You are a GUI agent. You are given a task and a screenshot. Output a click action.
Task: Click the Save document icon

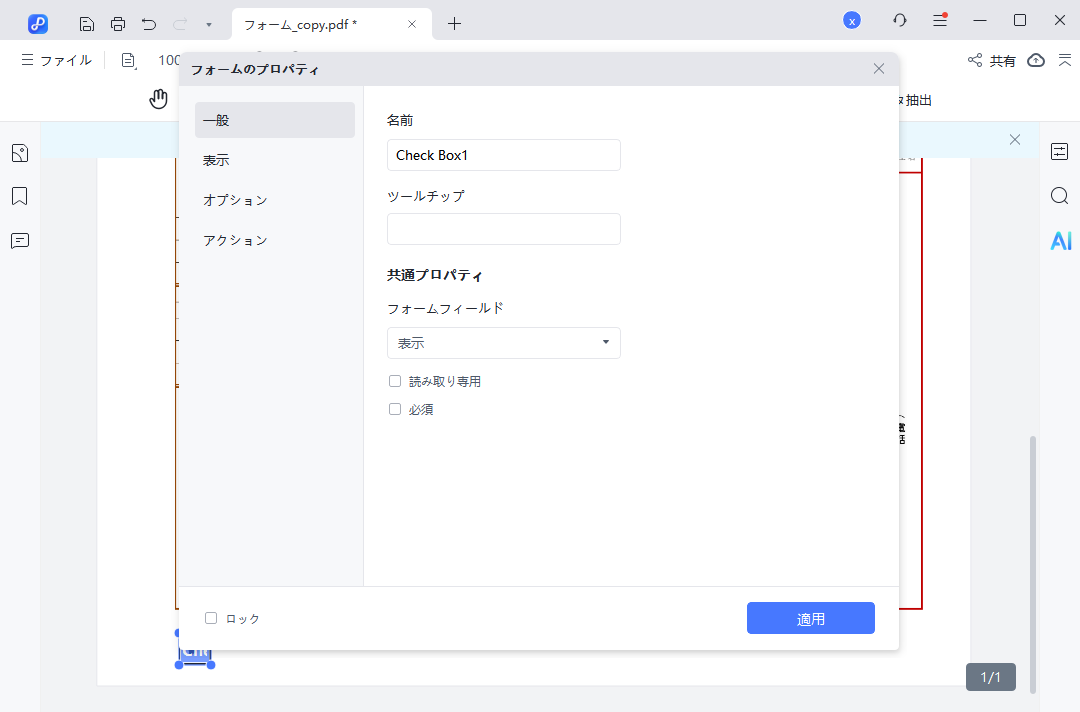click(x=86, y=20)
